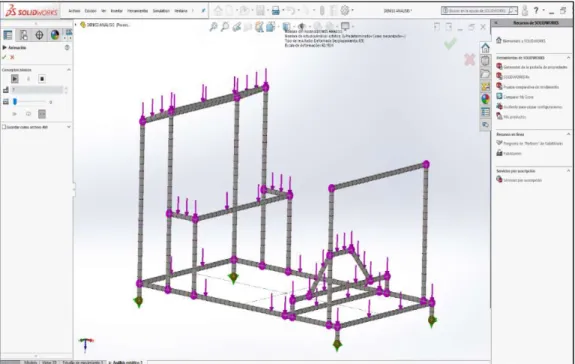Expand the AVI file options chevron

69,127
